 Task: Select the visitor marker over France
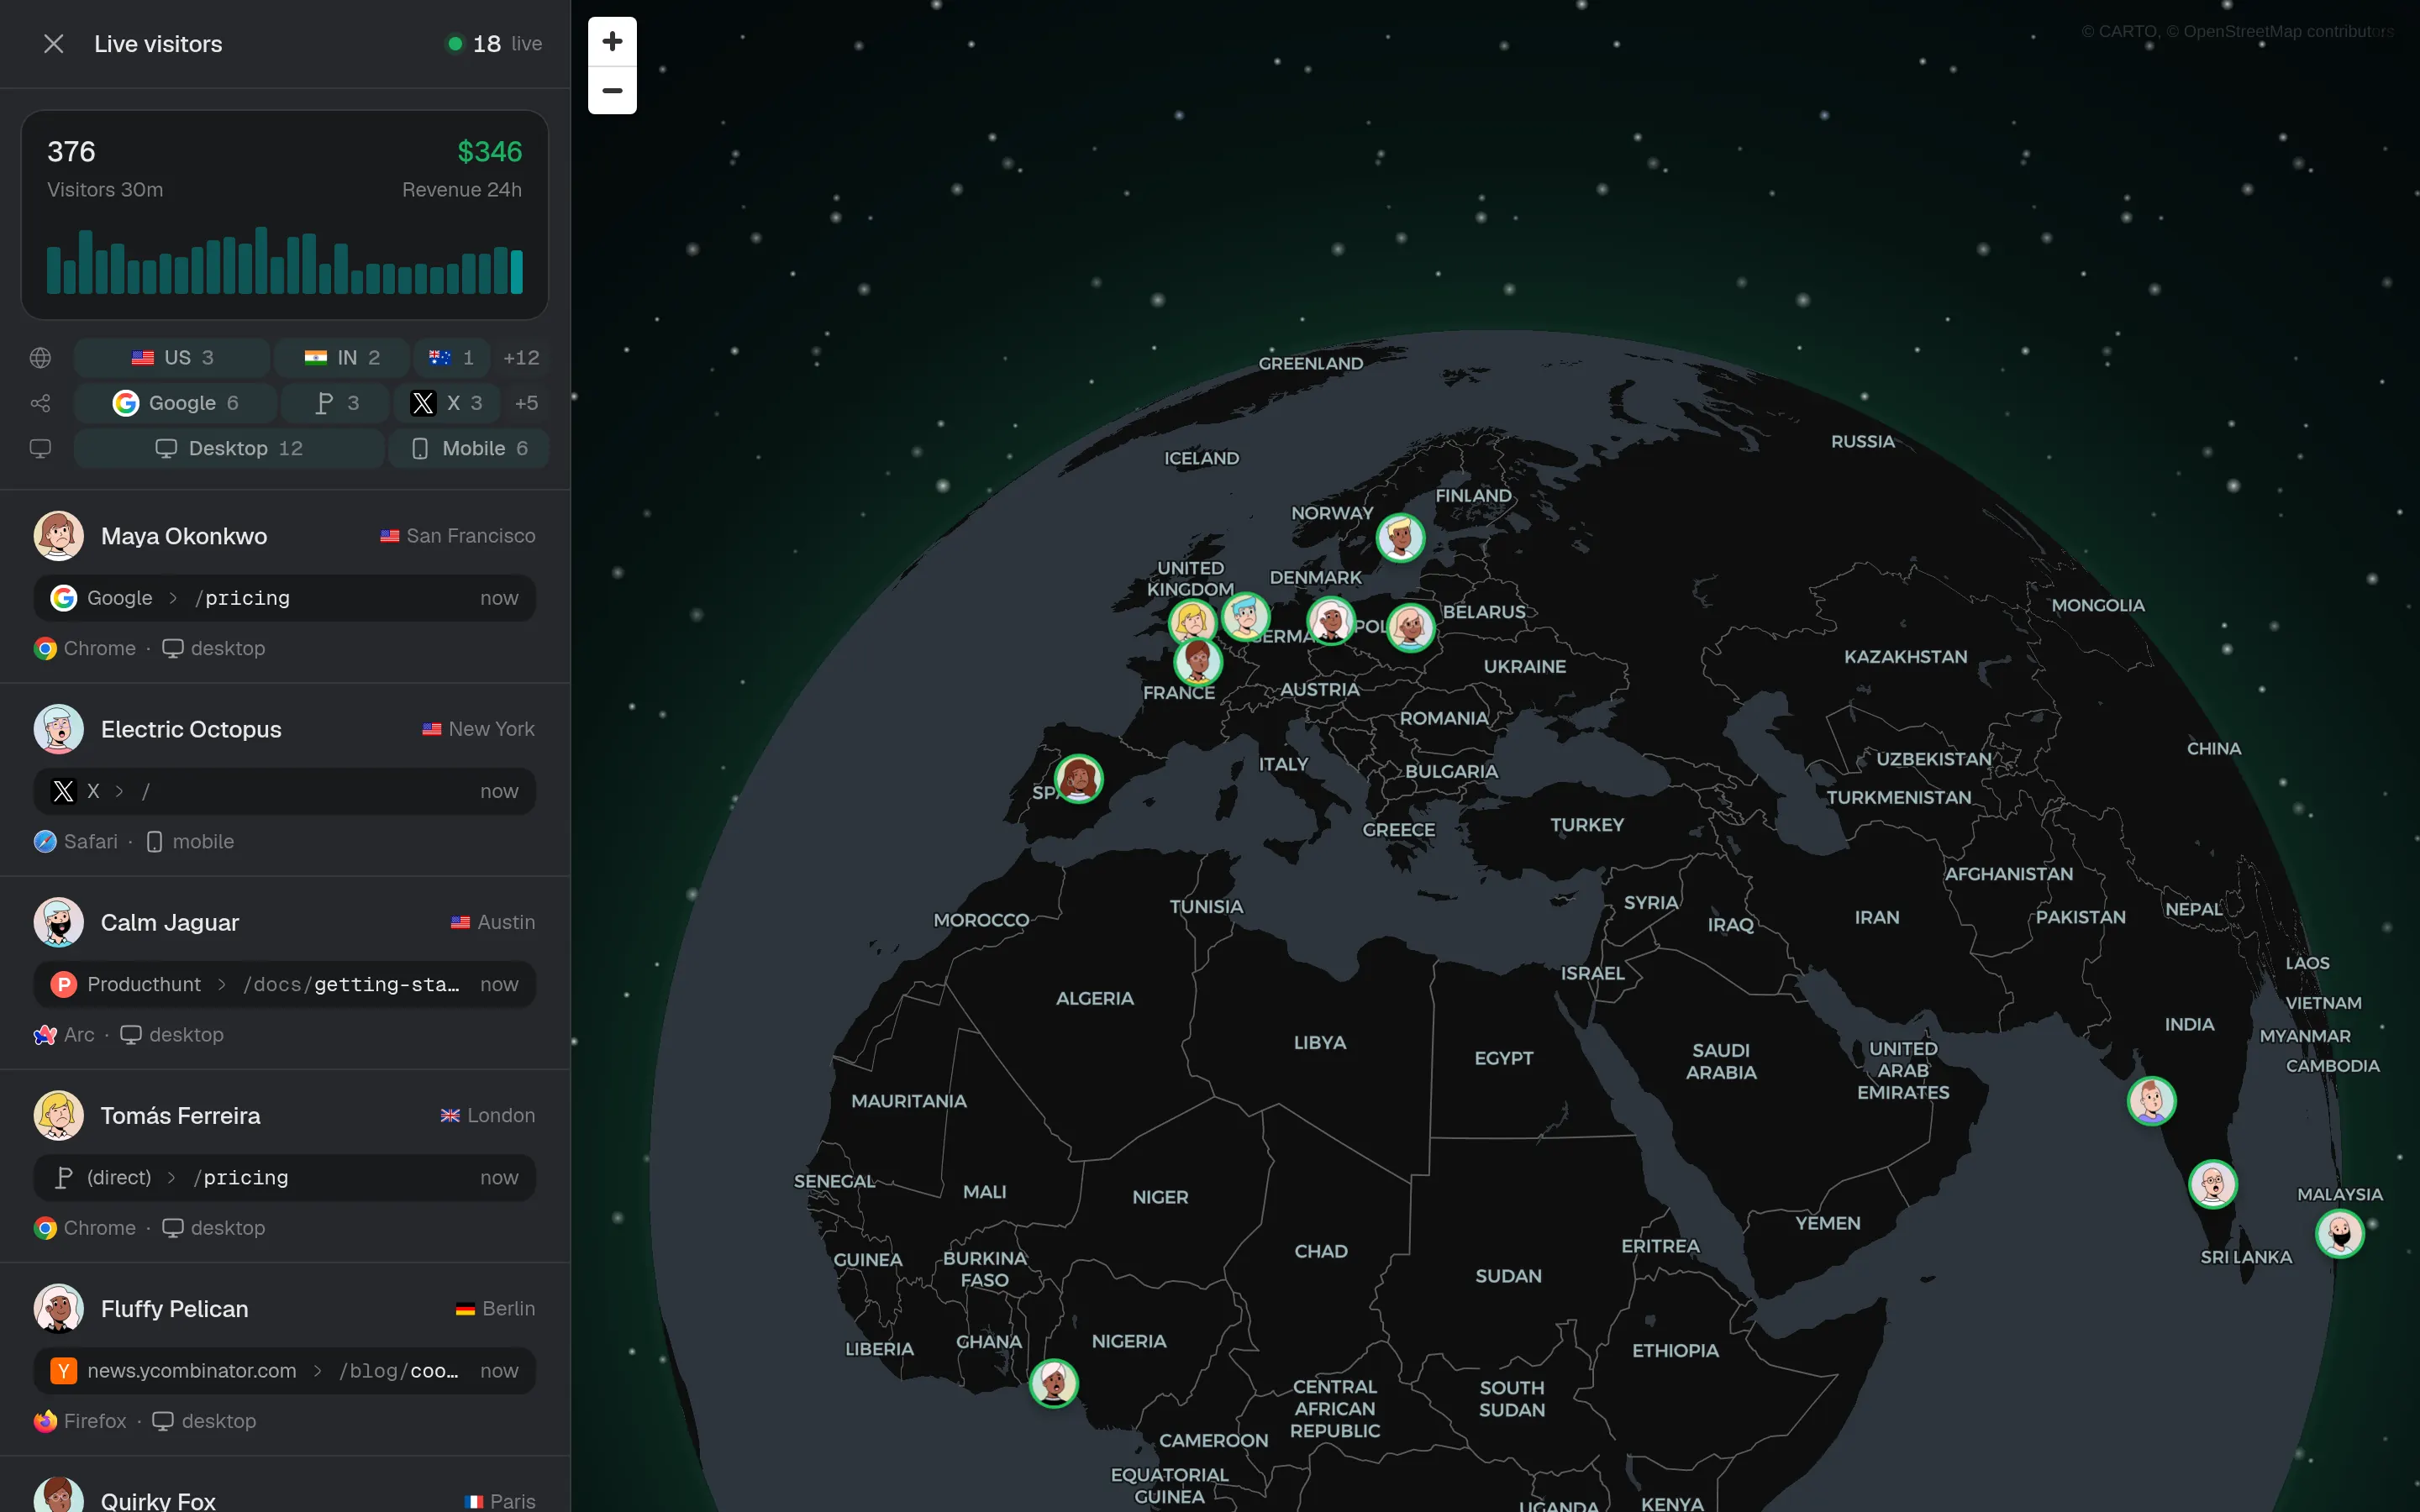tap(1197, 661)
